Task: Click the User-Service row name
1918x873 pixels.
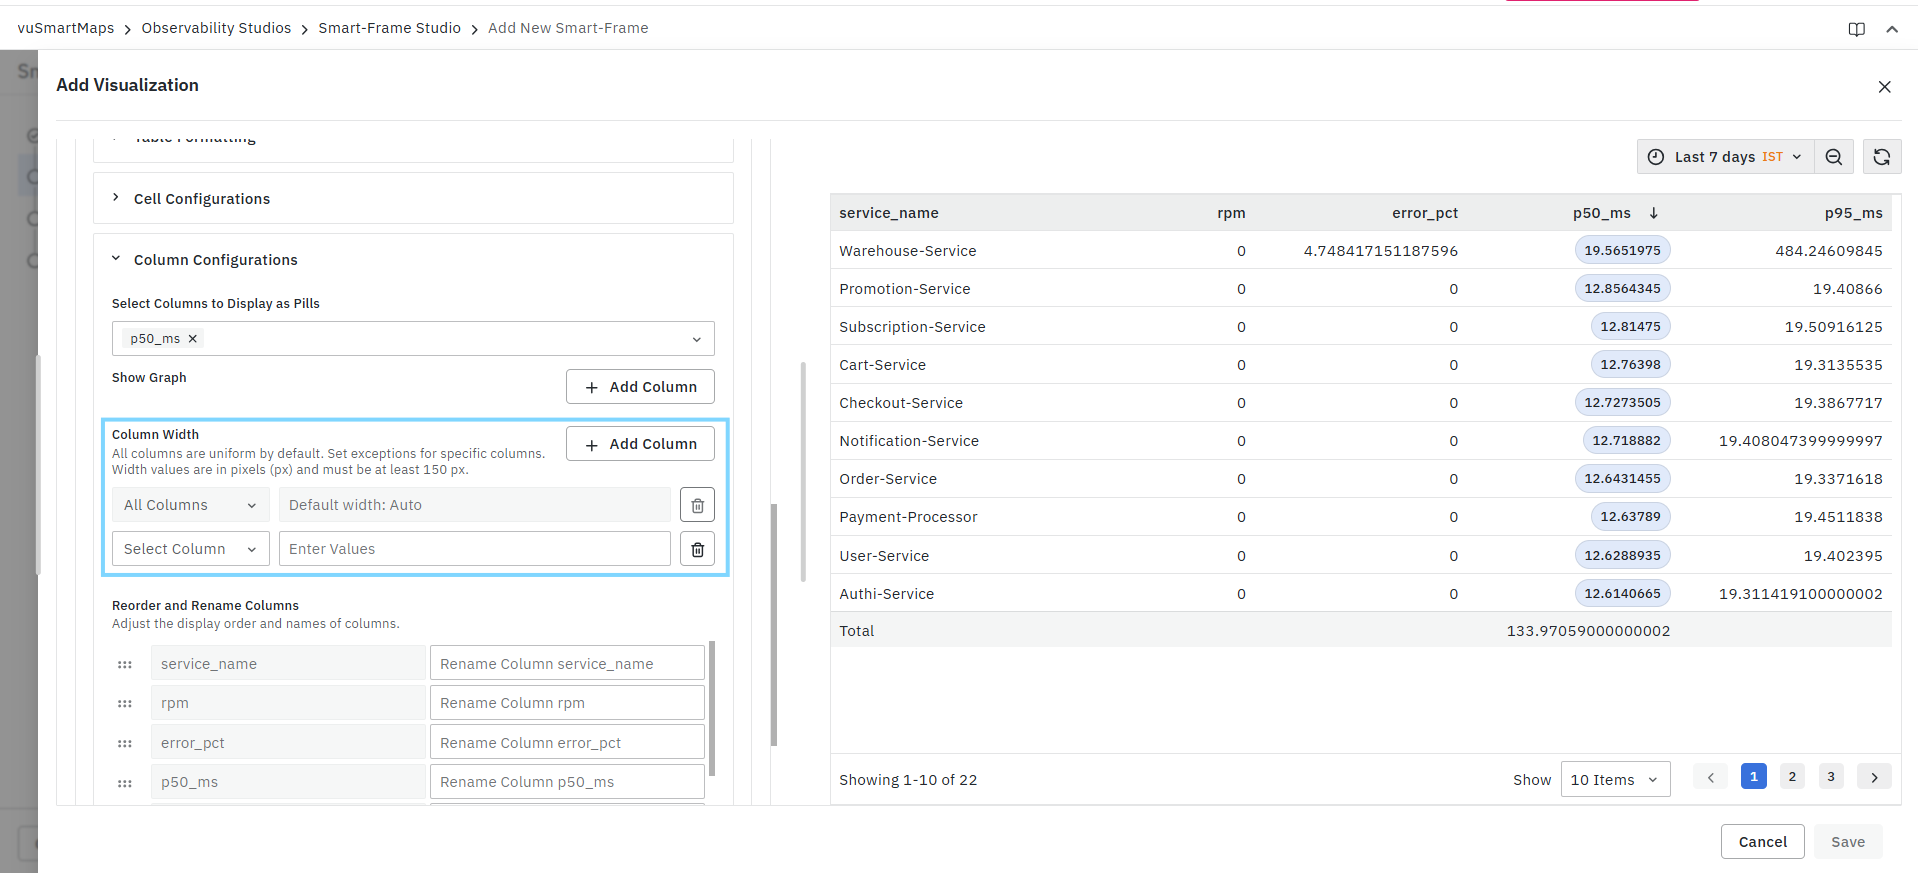Action: click(x=884, y=556)
